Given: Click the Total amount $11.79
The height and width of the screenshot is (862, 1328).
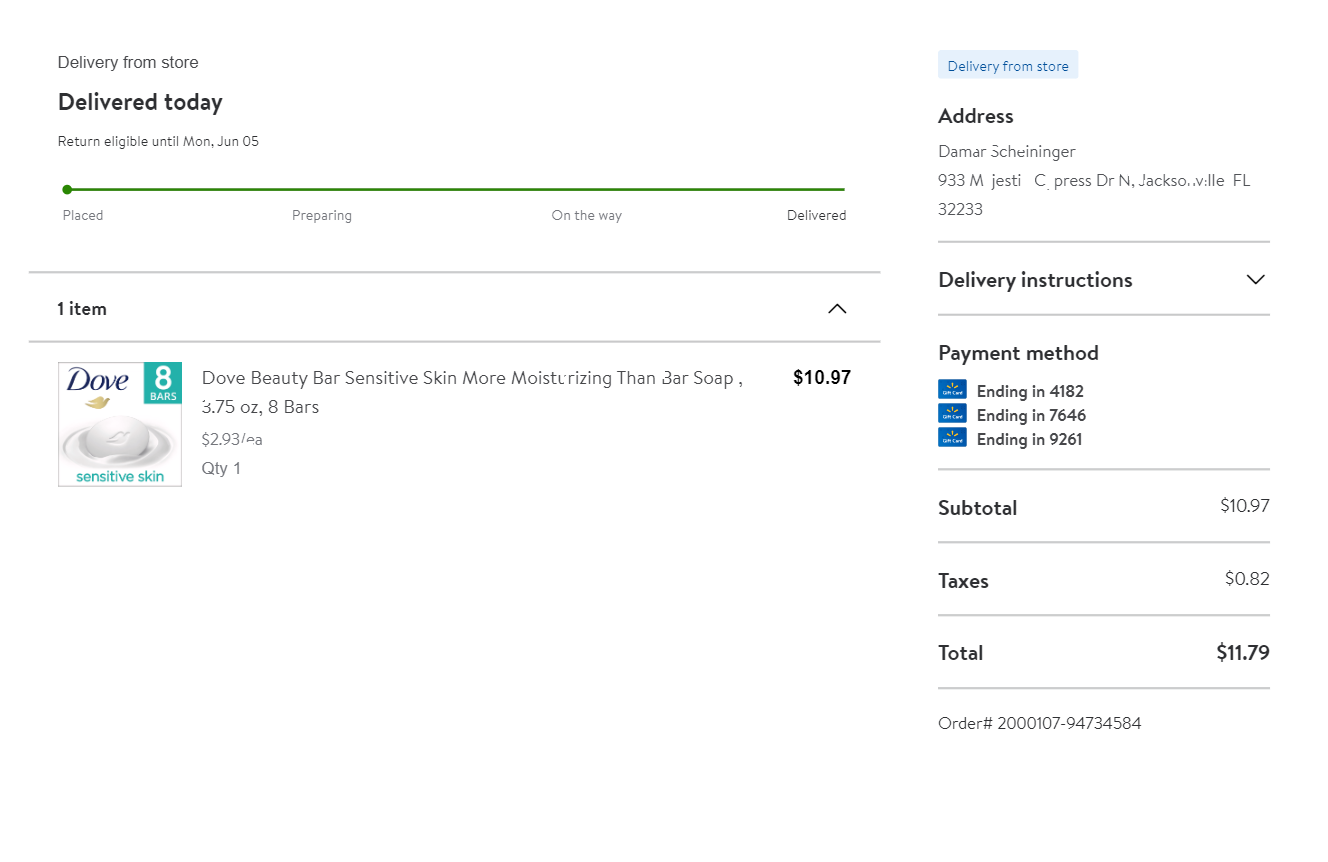Looking at the screenshot, I should (1242, 653).
